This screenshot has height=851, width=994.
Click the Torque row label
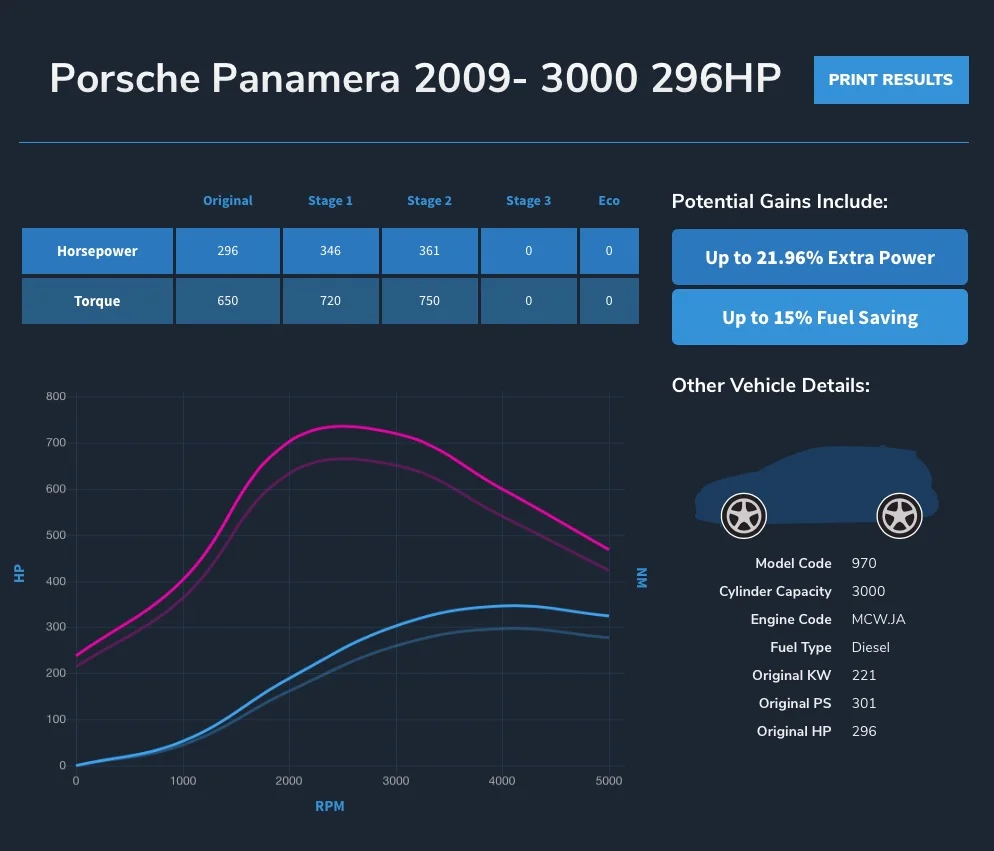coord(97,301)
